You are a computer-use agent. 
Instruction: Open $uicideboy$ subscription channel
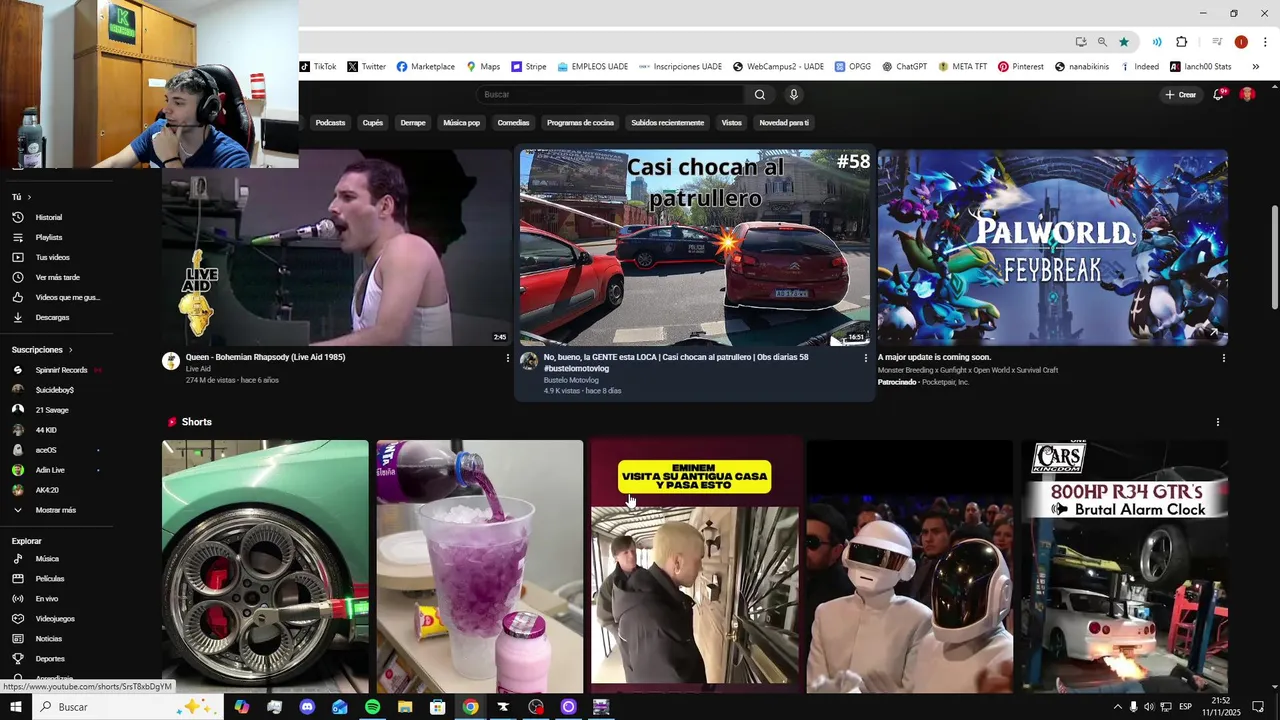[56, 390]
